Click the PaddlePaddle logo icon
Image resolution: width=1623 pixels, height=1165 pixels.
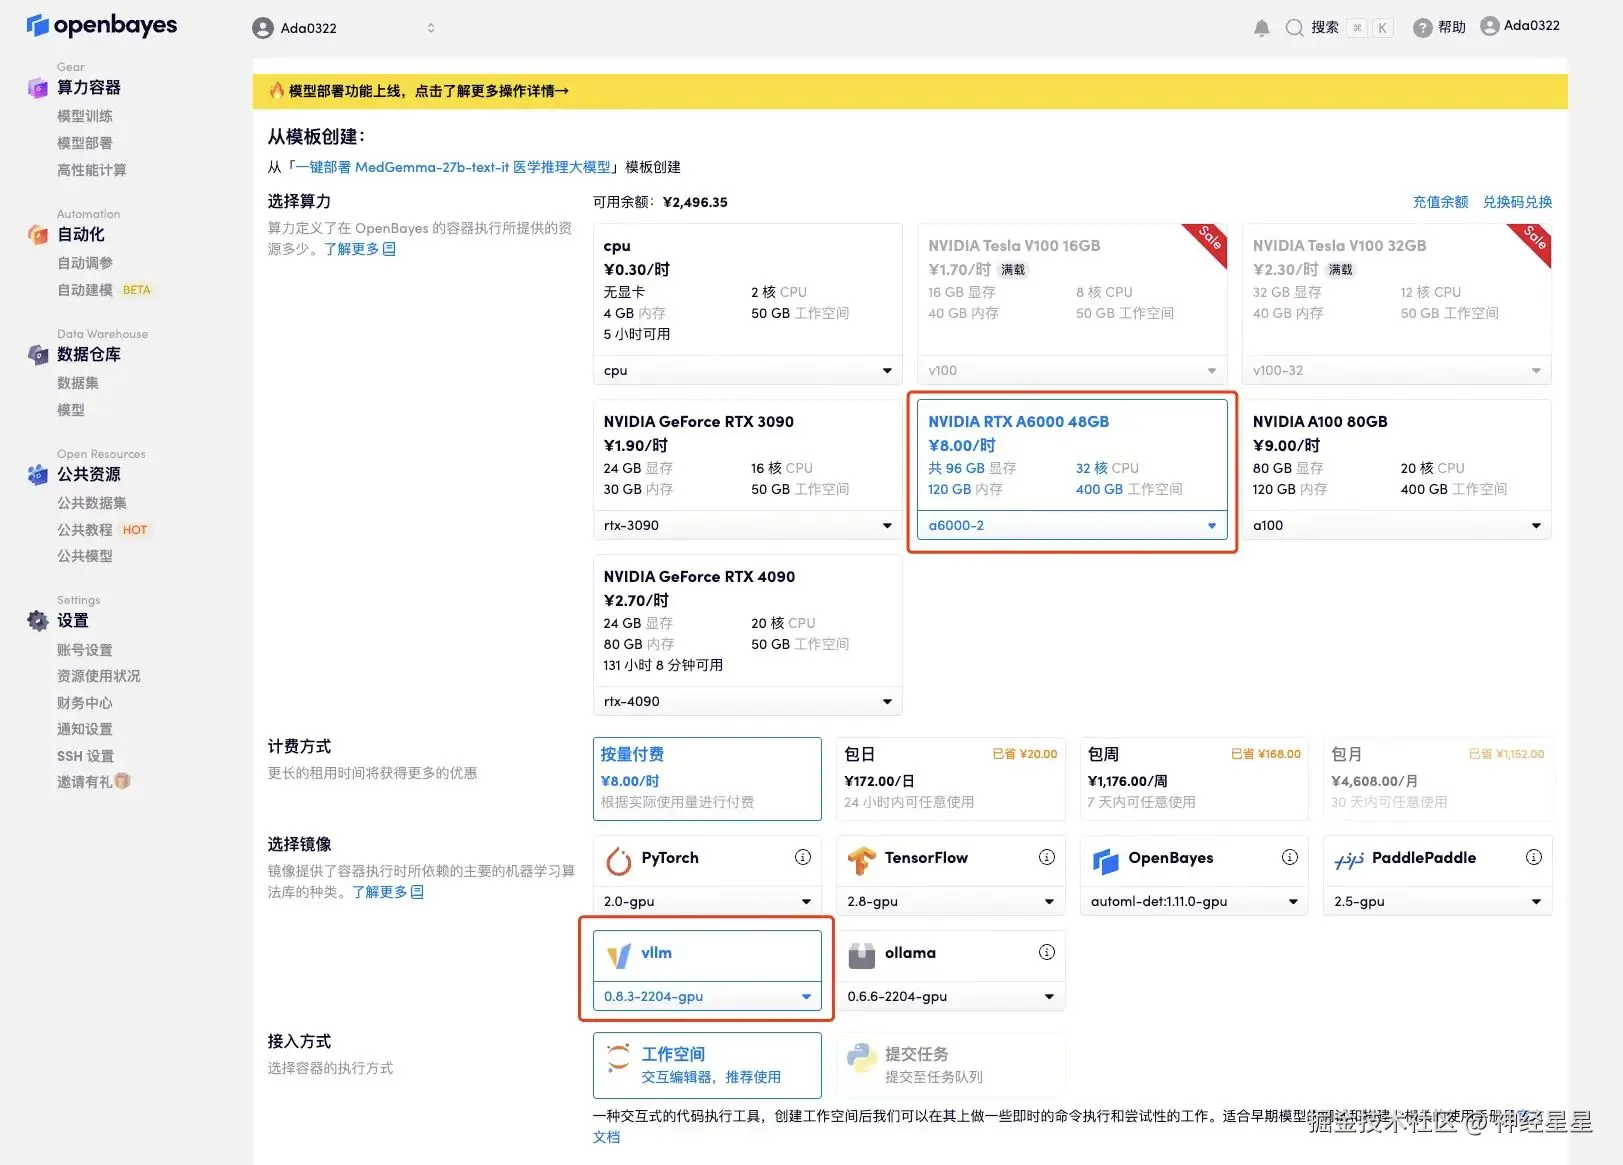pyautogui.click(x=1349, y=860)
